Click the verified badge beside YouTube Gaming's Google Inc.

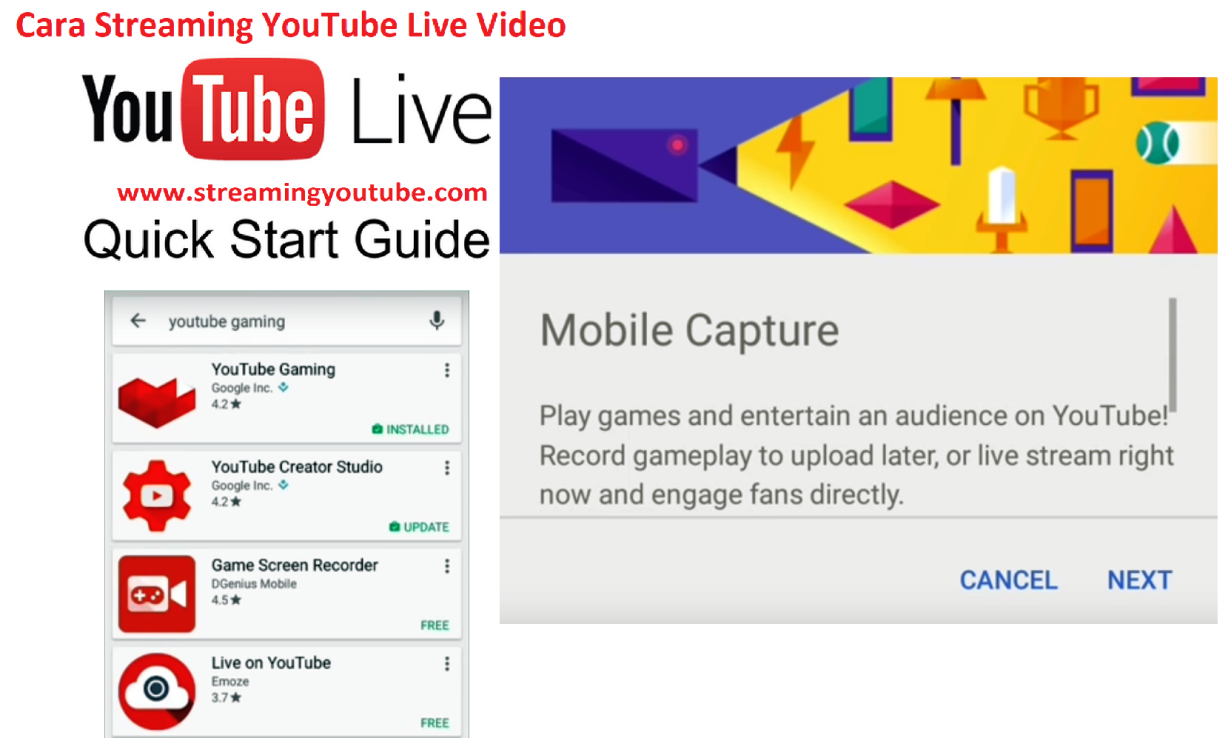click(284, 388)
